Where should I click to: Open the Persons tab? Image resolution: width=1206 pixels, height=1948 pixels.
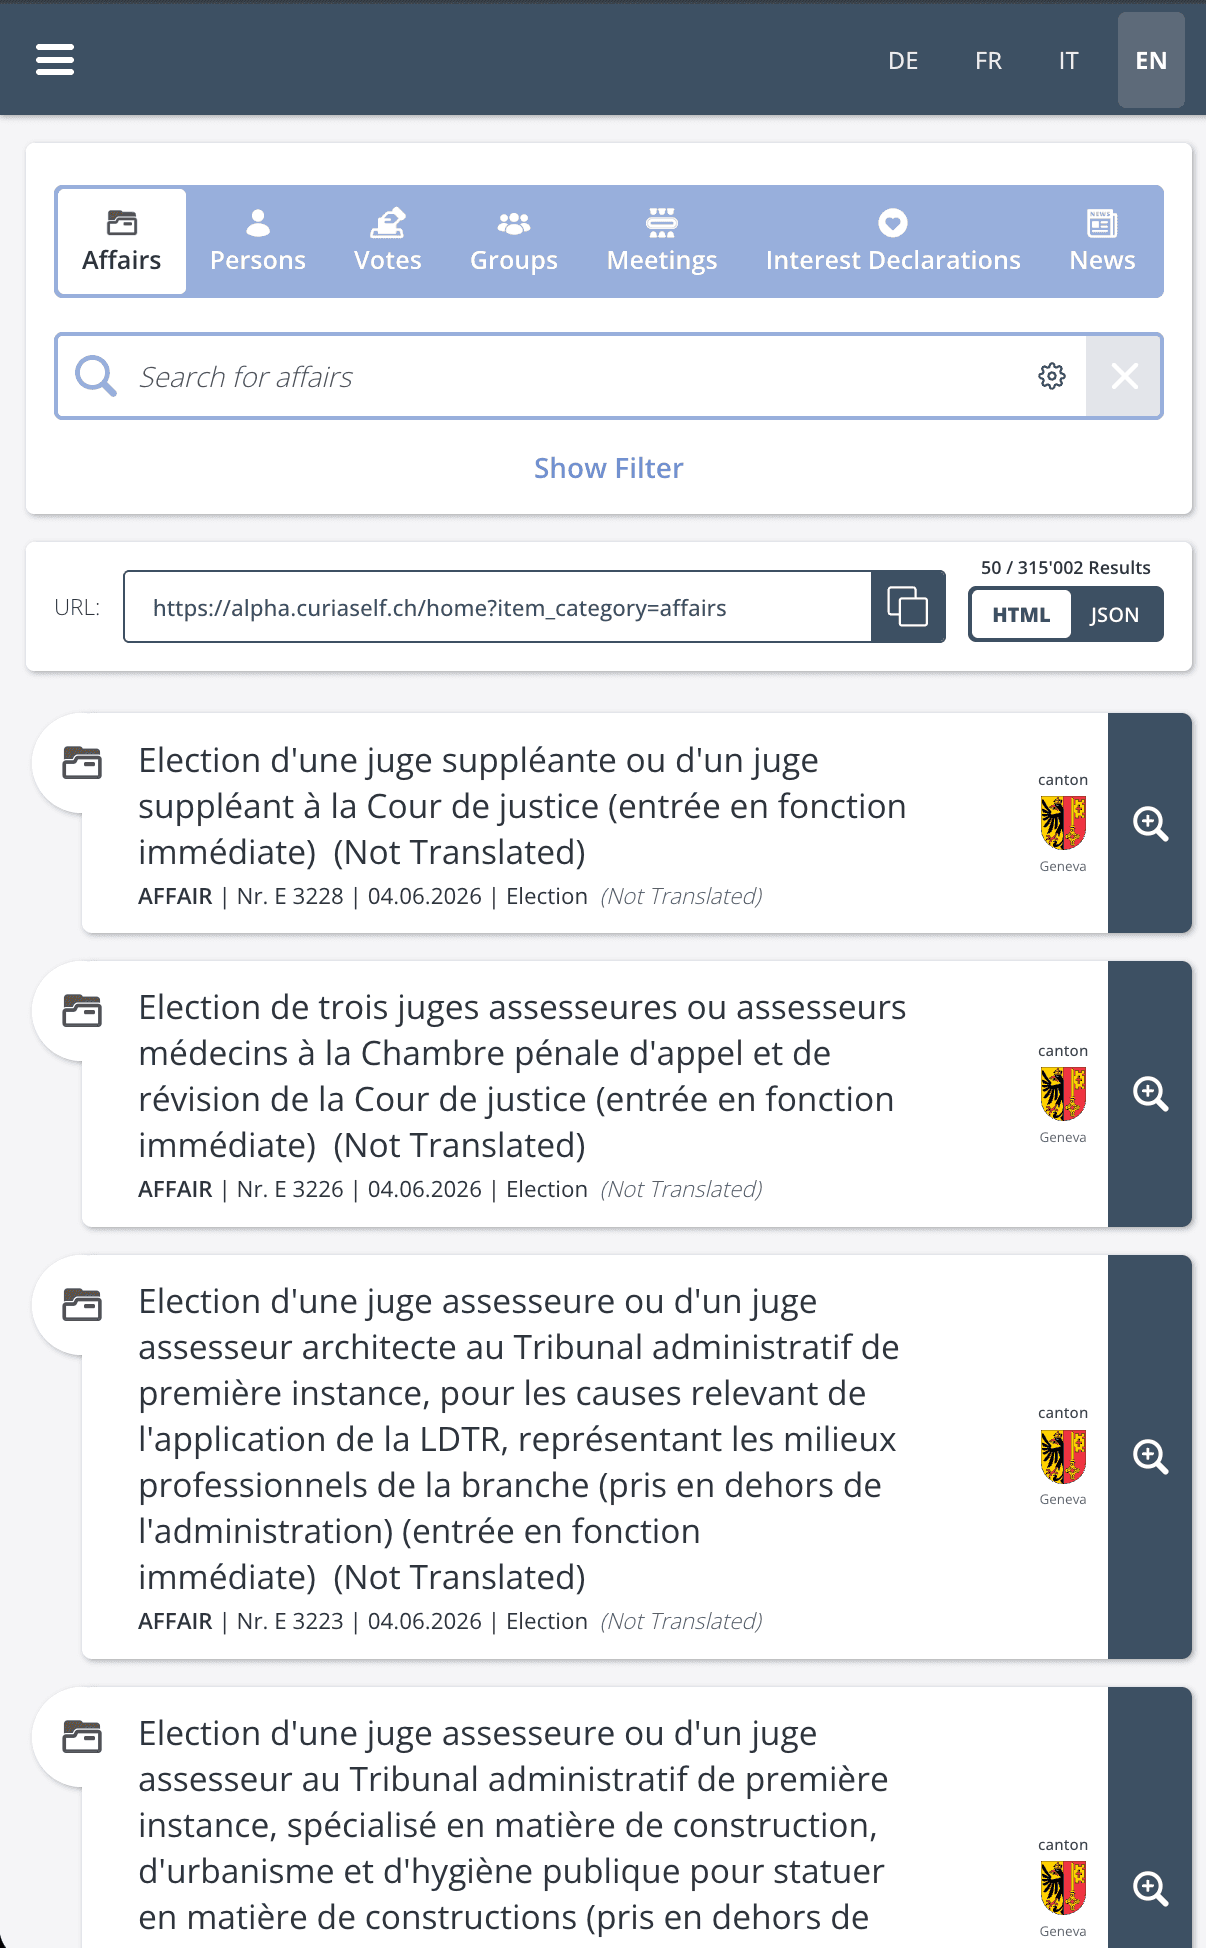pos(258,241)
